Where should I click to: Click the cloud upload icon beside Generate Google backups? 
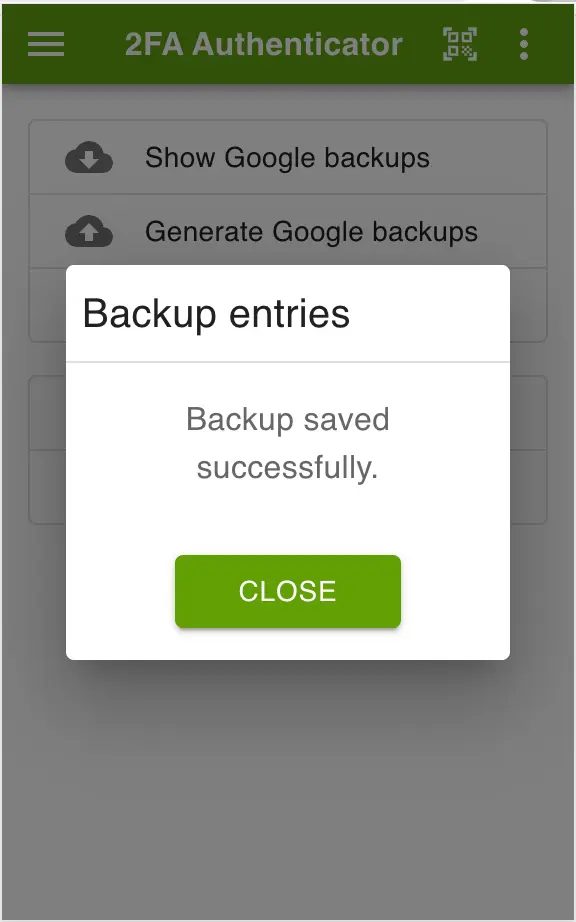89,231
